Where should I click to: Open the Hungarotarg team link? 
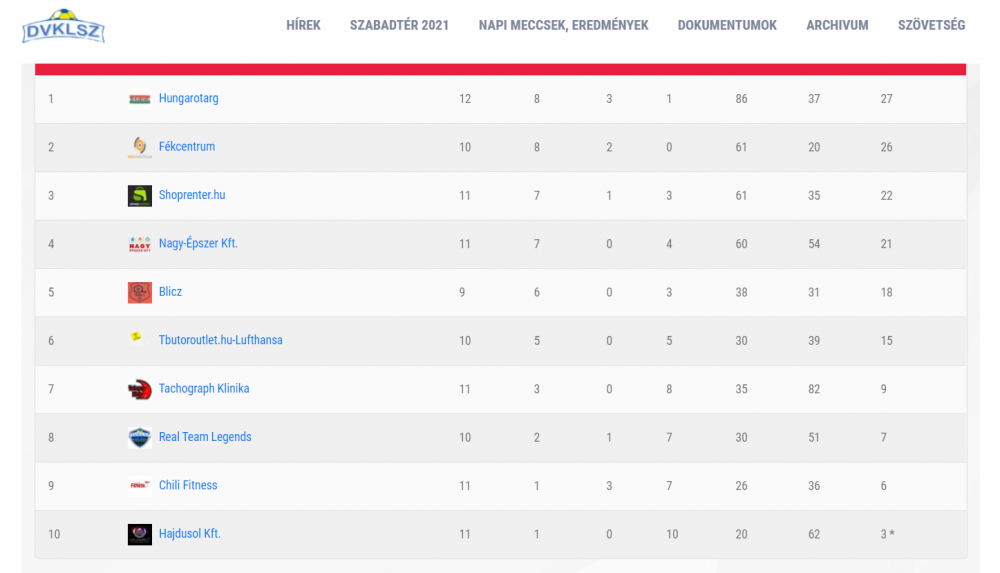pyautogui.click(x=189, y=98)
